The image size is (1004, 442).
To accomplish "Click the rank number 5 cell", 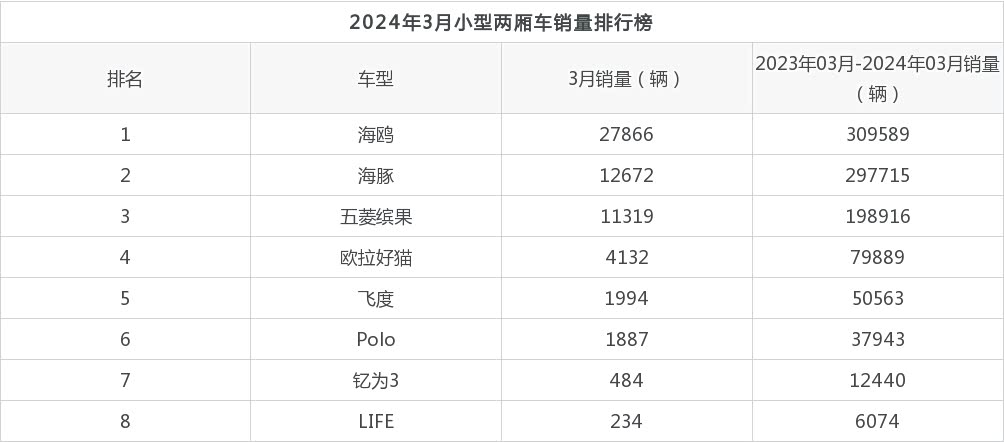I will (125, 299).
